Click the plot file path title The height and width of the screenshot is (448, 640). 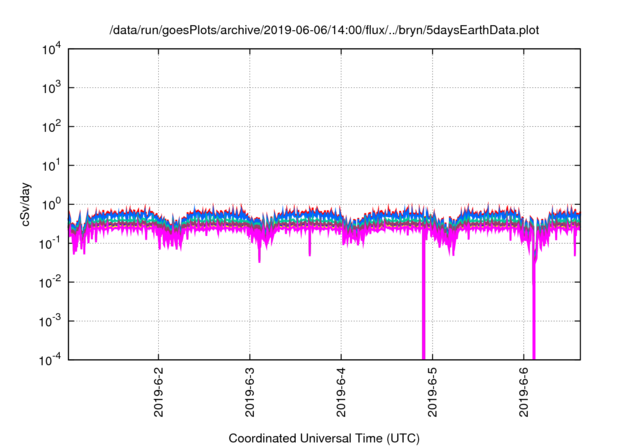[324, 30]
